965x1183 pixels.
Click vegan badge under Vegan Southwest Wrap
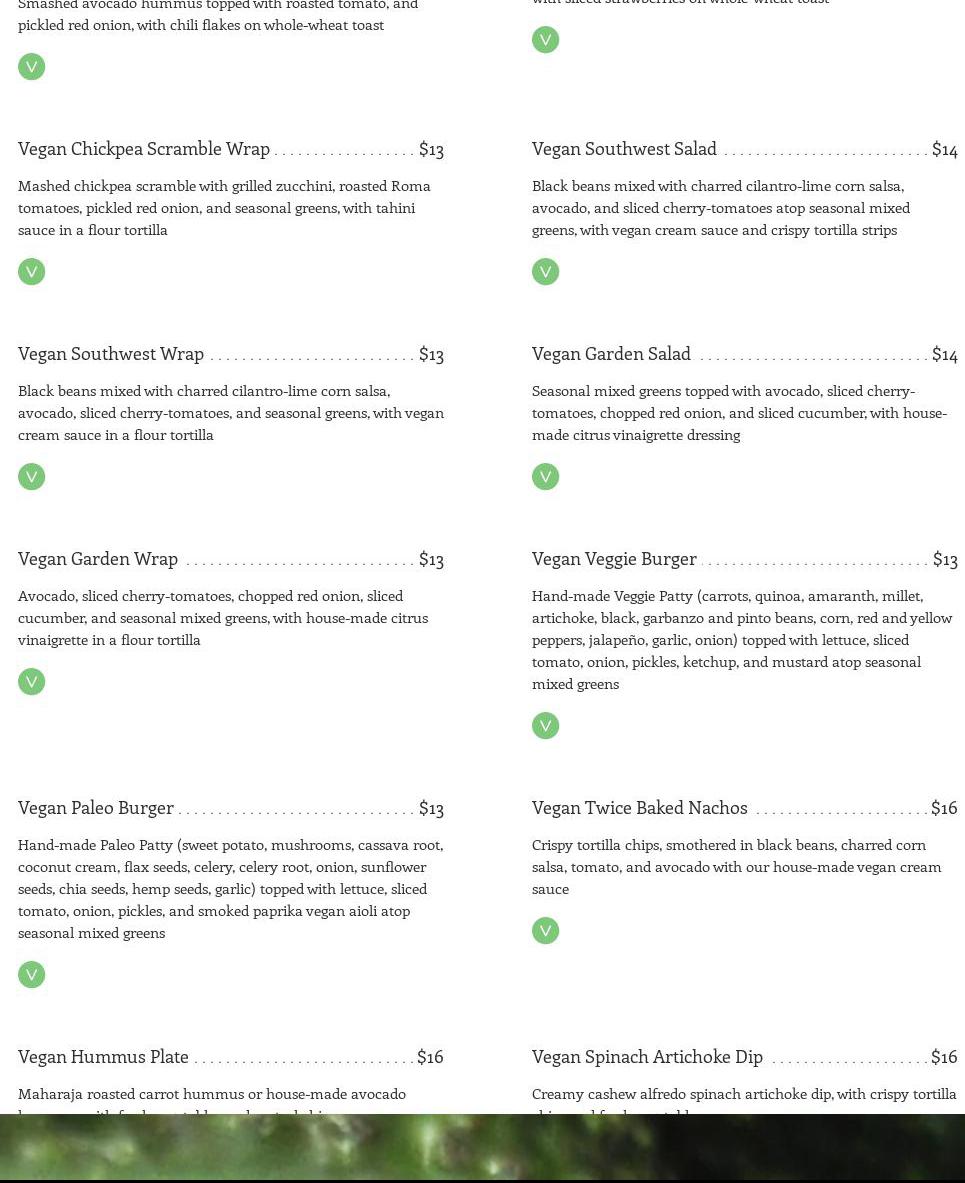click(x=31, y=477)
